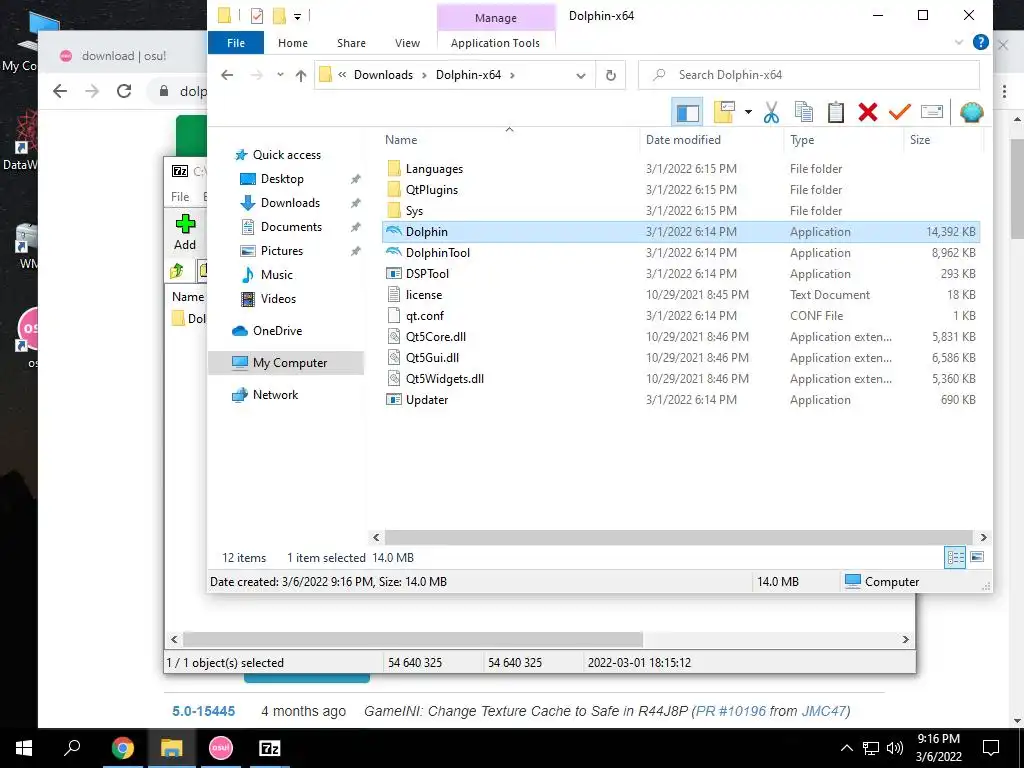
Task: Open folder options toolbar button
Action: 725,112
